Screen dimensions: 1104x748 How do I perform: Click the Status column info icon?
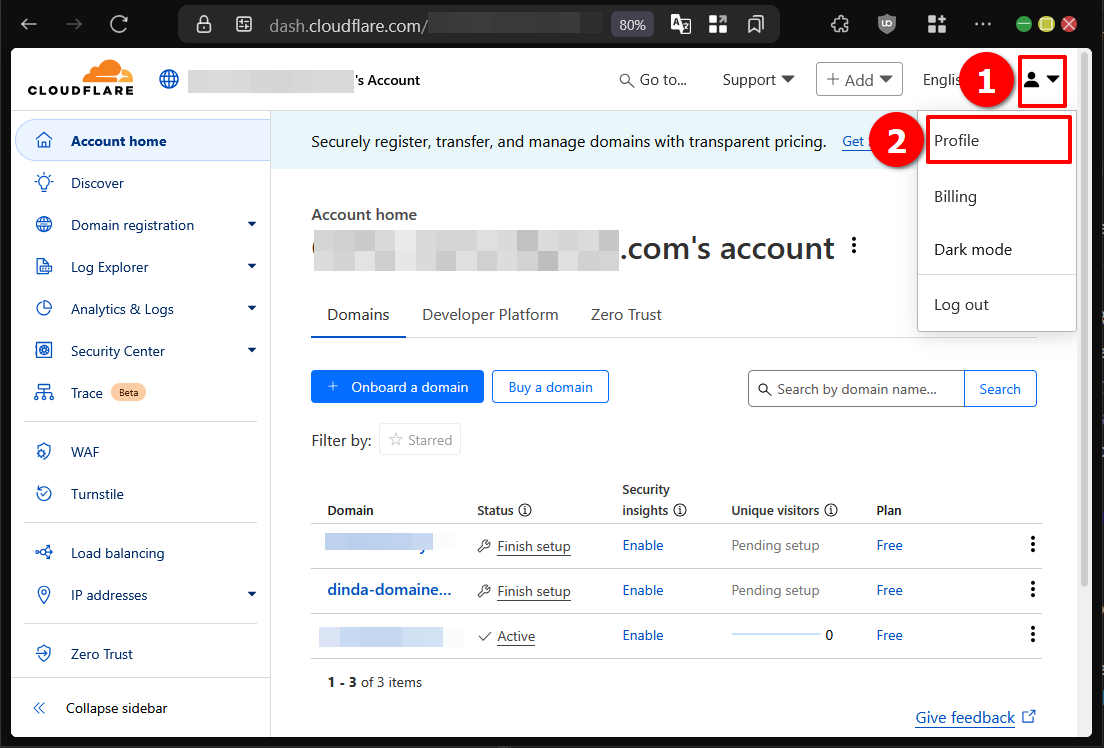click(x=525, y=510)
